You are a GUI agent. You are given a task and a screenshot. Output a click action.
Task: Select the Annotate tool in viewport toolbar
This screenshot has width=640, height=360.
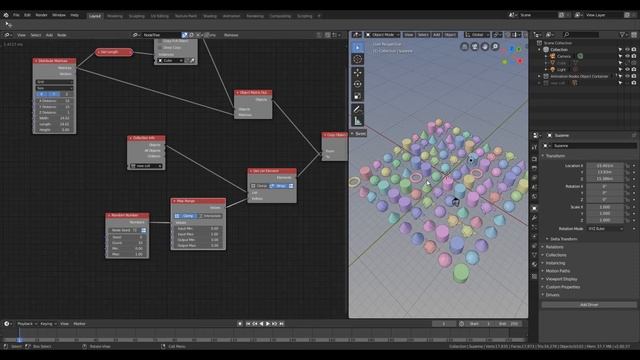click(x=358, y=109)
